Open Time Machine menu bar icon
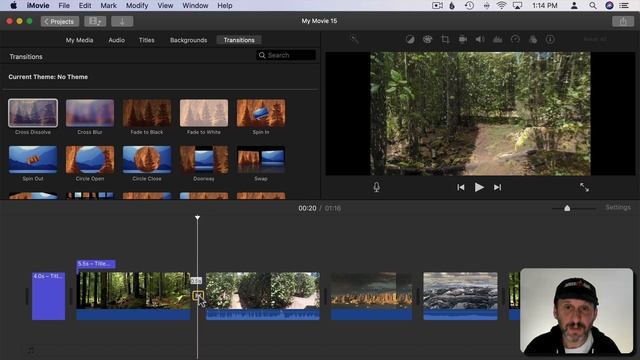The height and width of the screenshot is (360, 640). (469, 6)
